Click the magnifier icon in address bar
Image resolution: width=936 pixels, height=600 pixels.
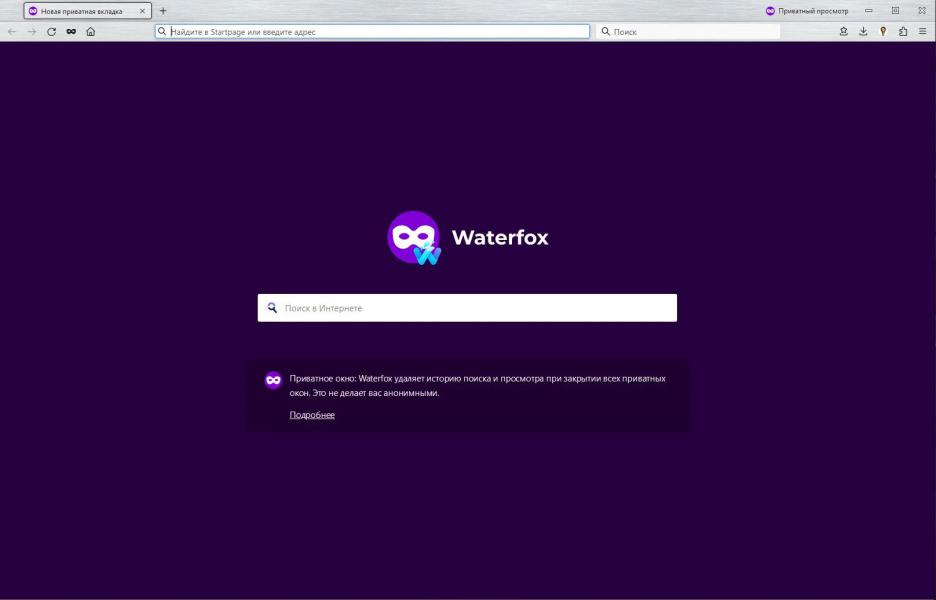pos(162,32)
